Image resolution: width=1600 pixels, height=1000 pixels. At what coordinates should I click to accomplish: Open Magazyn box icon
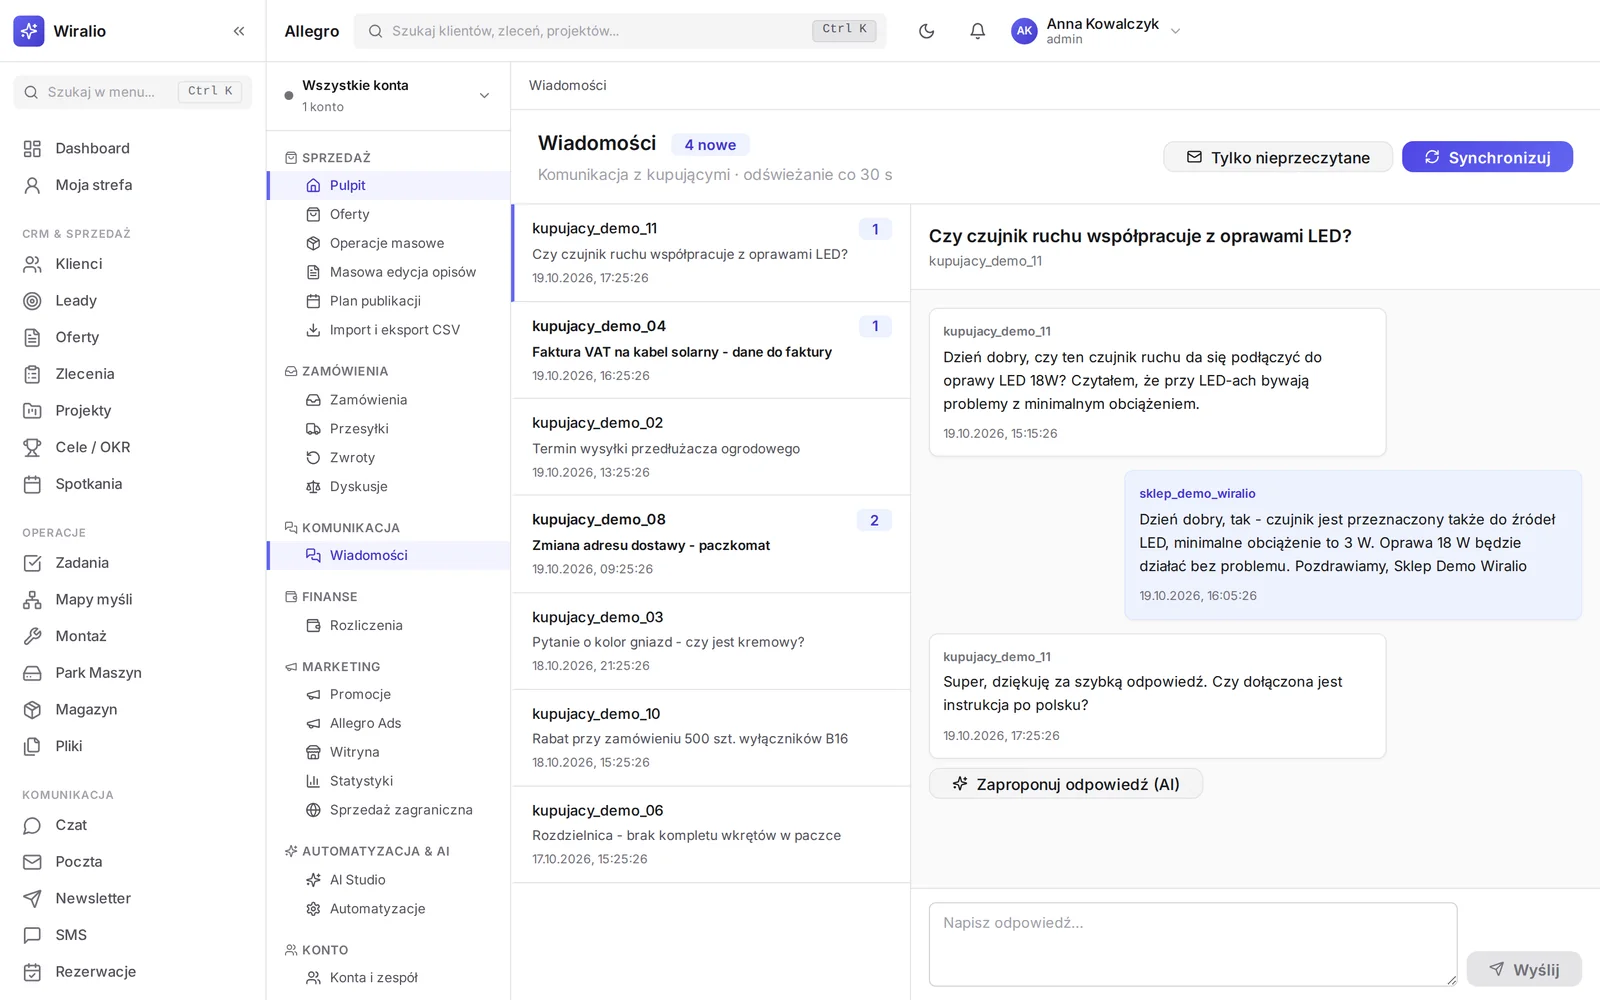pos(32,710)
